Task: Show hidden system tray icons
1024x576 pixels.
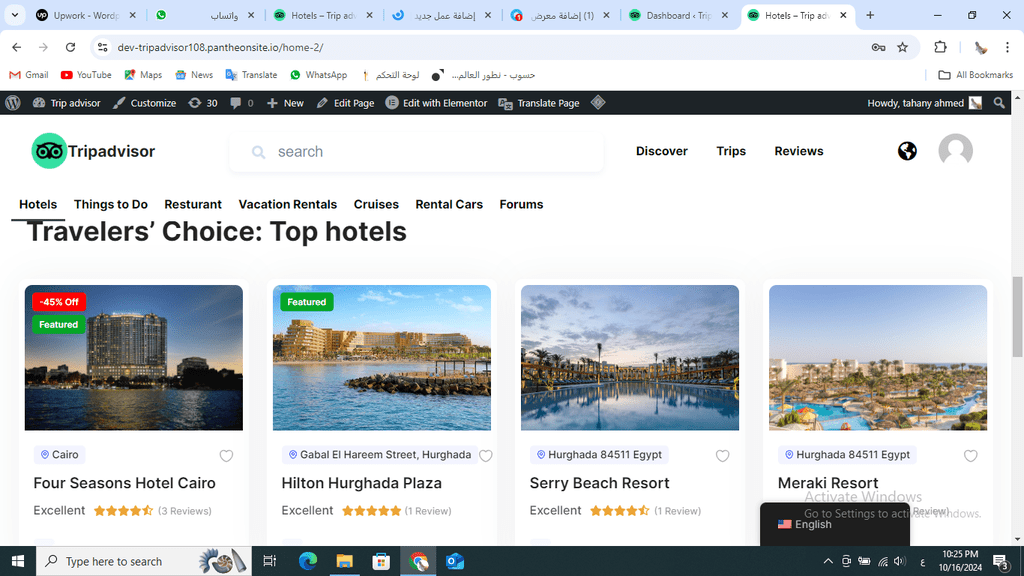Action: pyautogui.click(x=827, y=561)
